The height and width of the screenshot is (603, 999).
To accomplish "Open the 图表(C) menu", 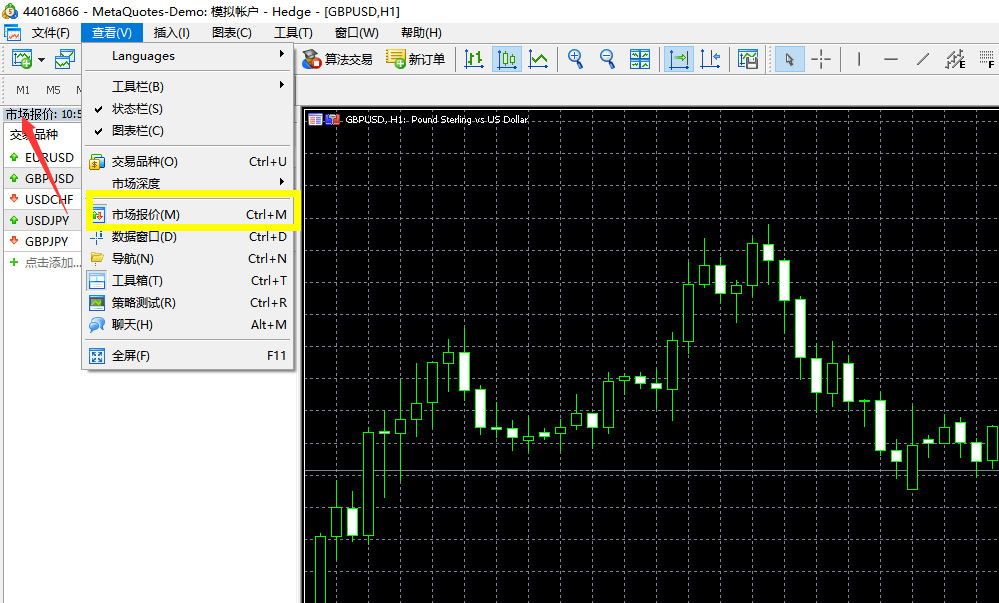I will tap(231, 33).
